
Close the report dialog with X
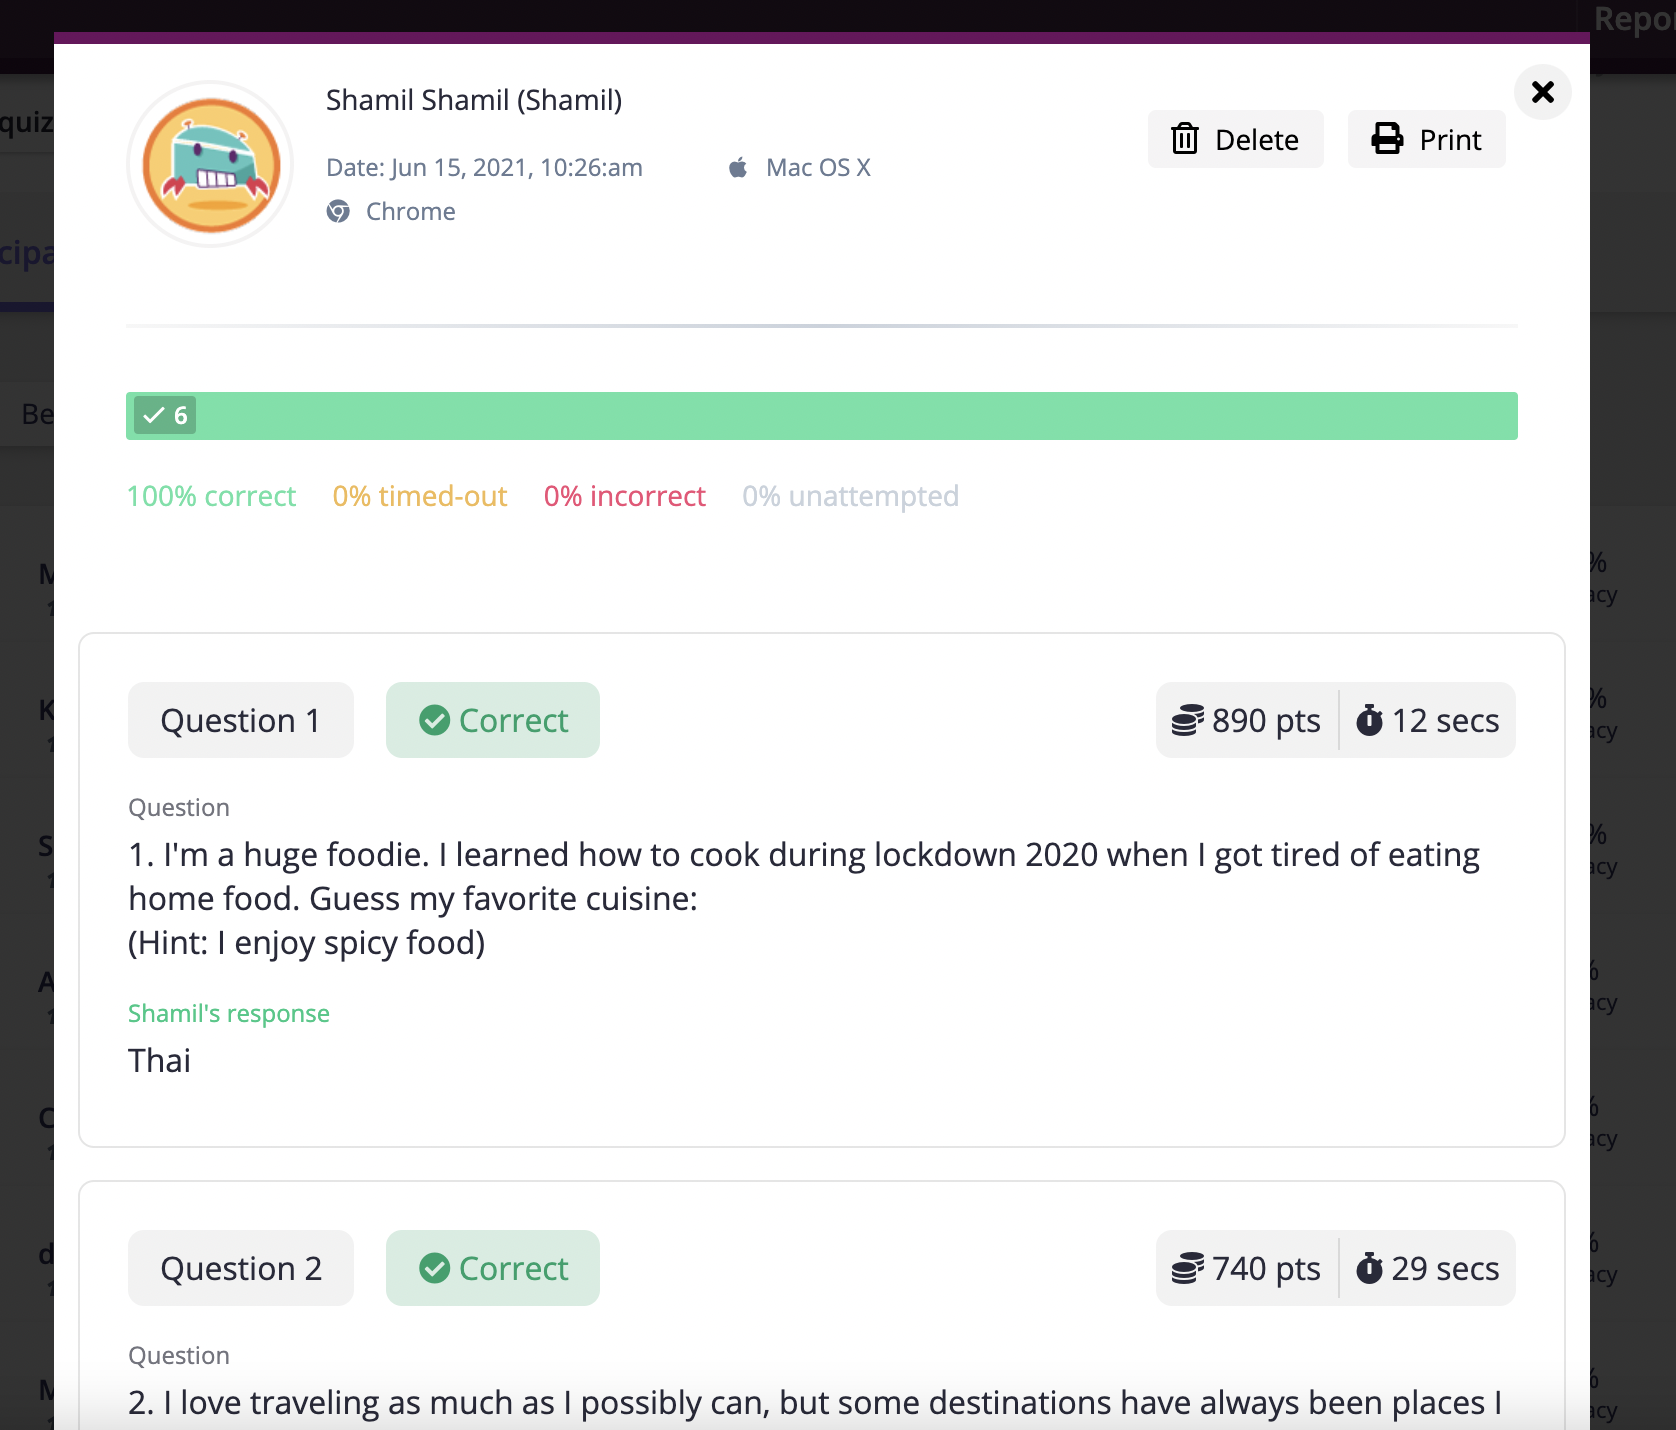pos(1543,92)
